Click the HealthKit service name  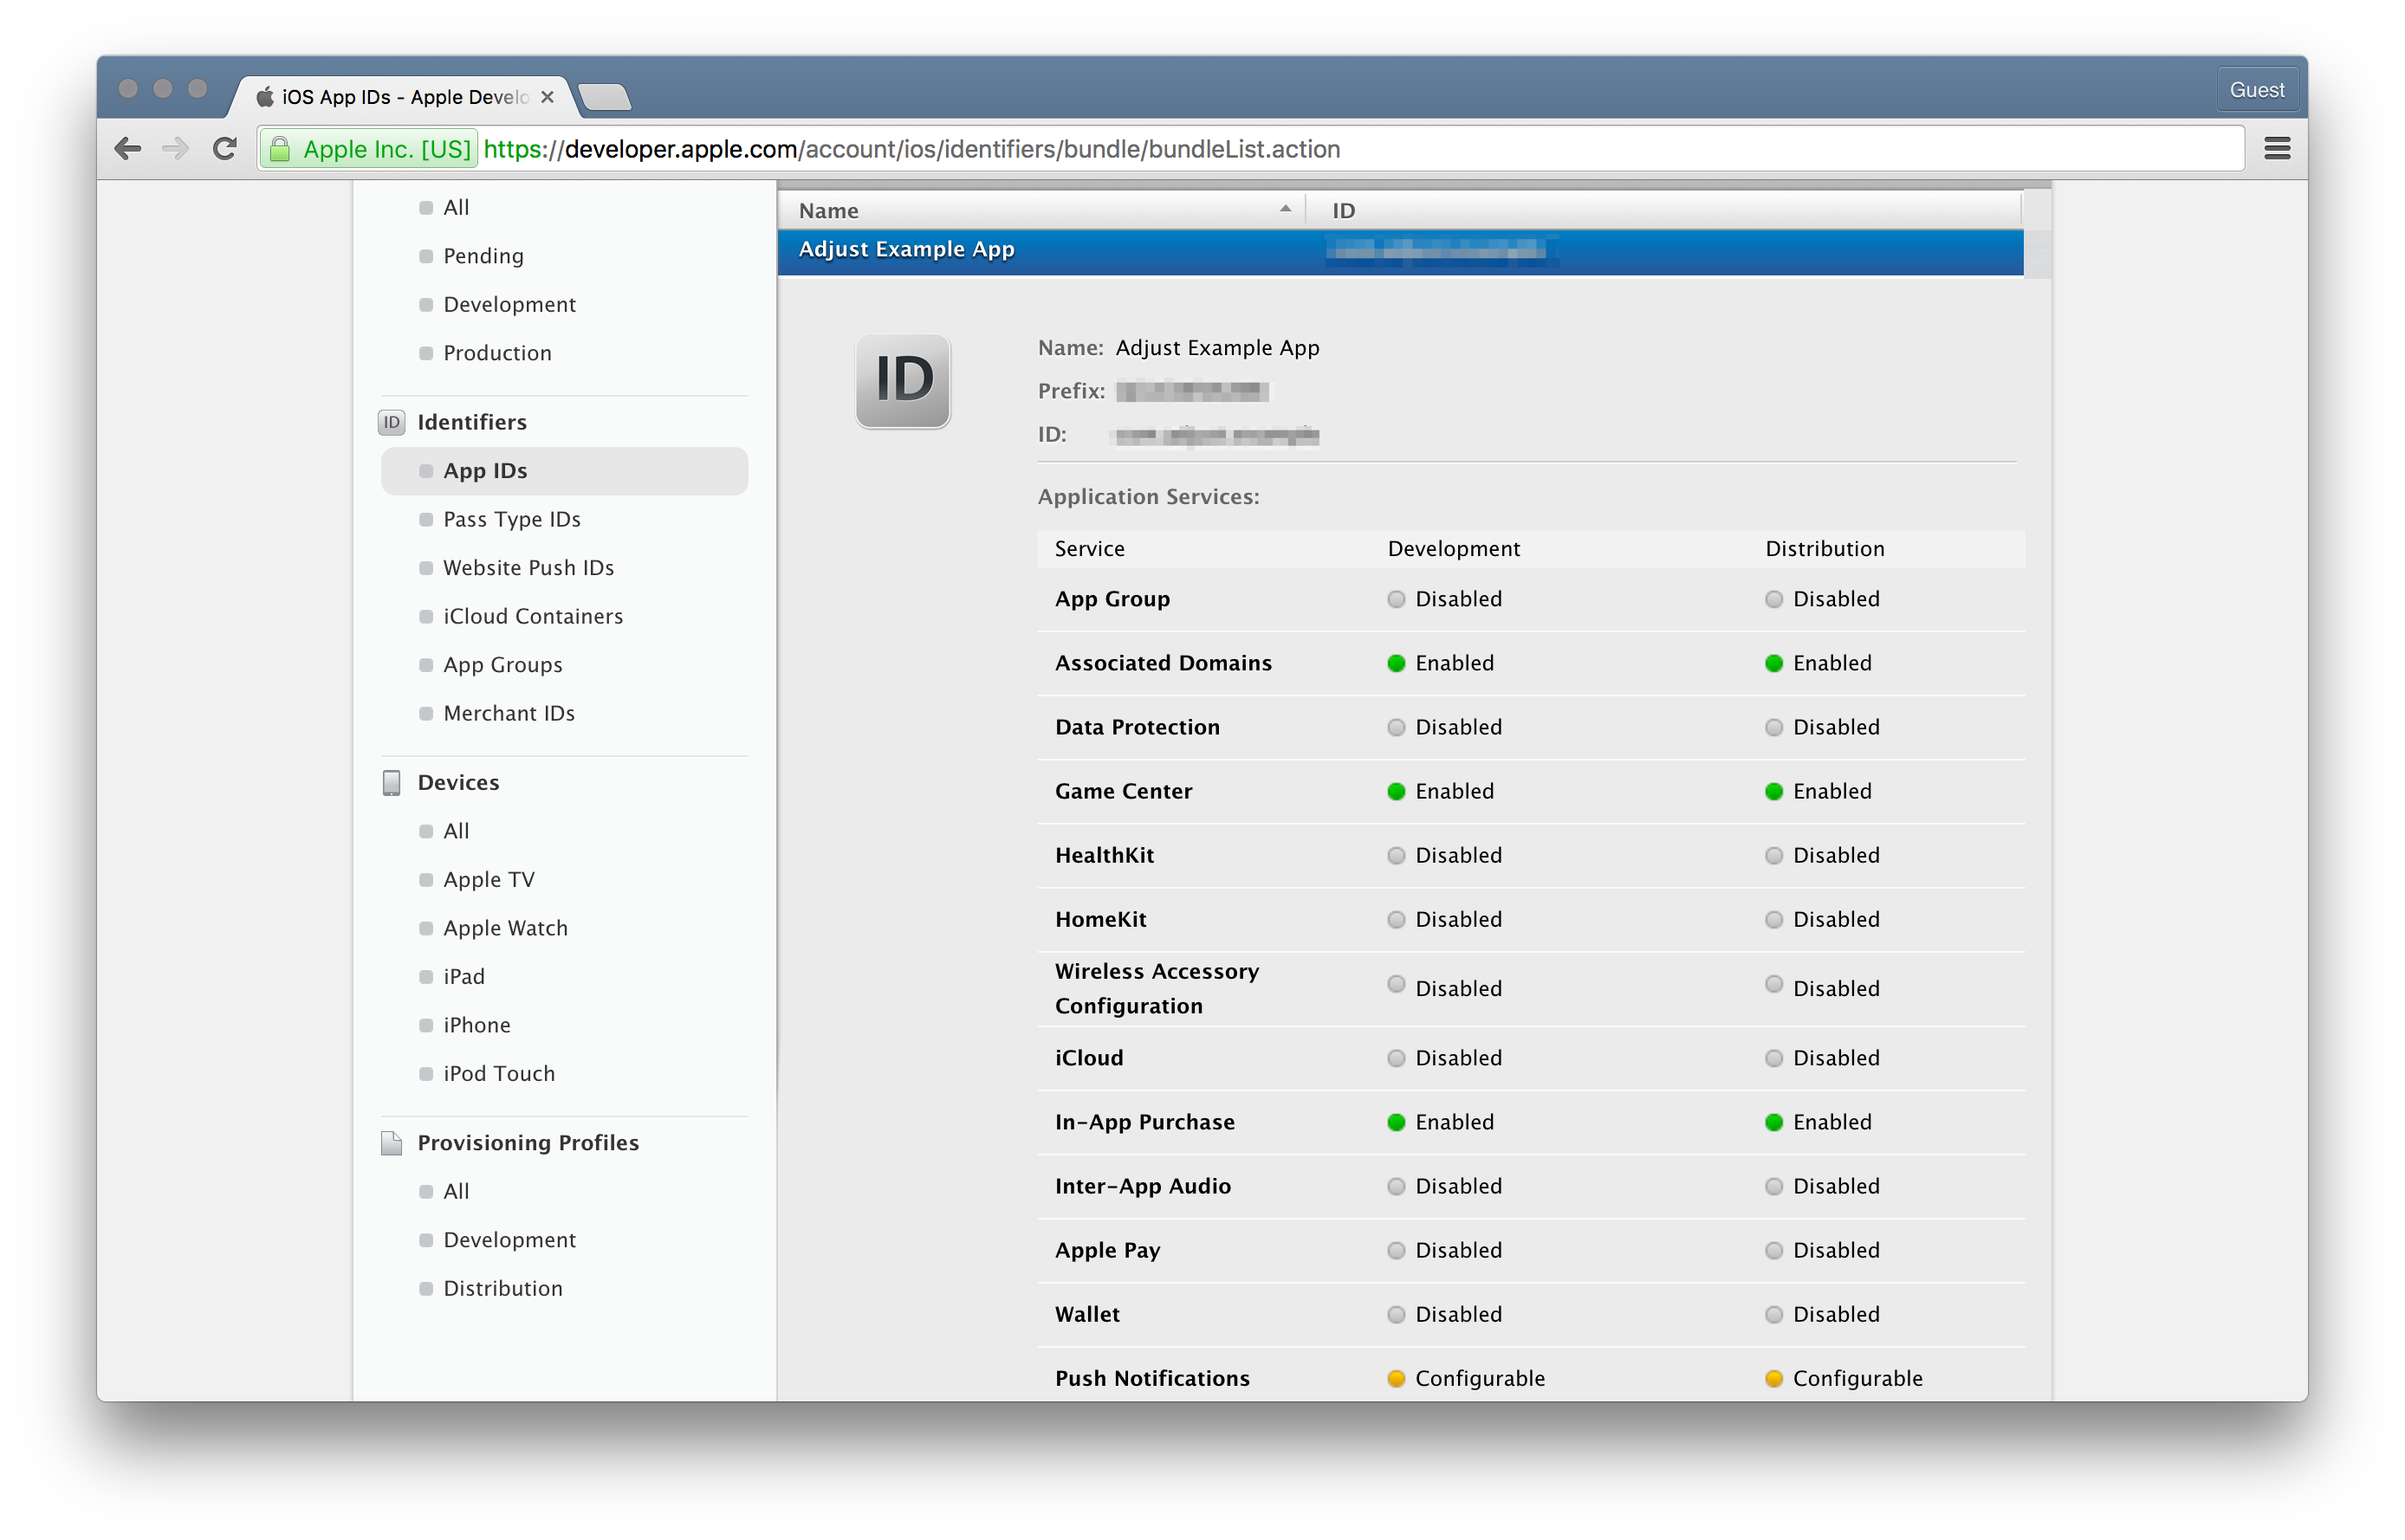point(1104,855)
